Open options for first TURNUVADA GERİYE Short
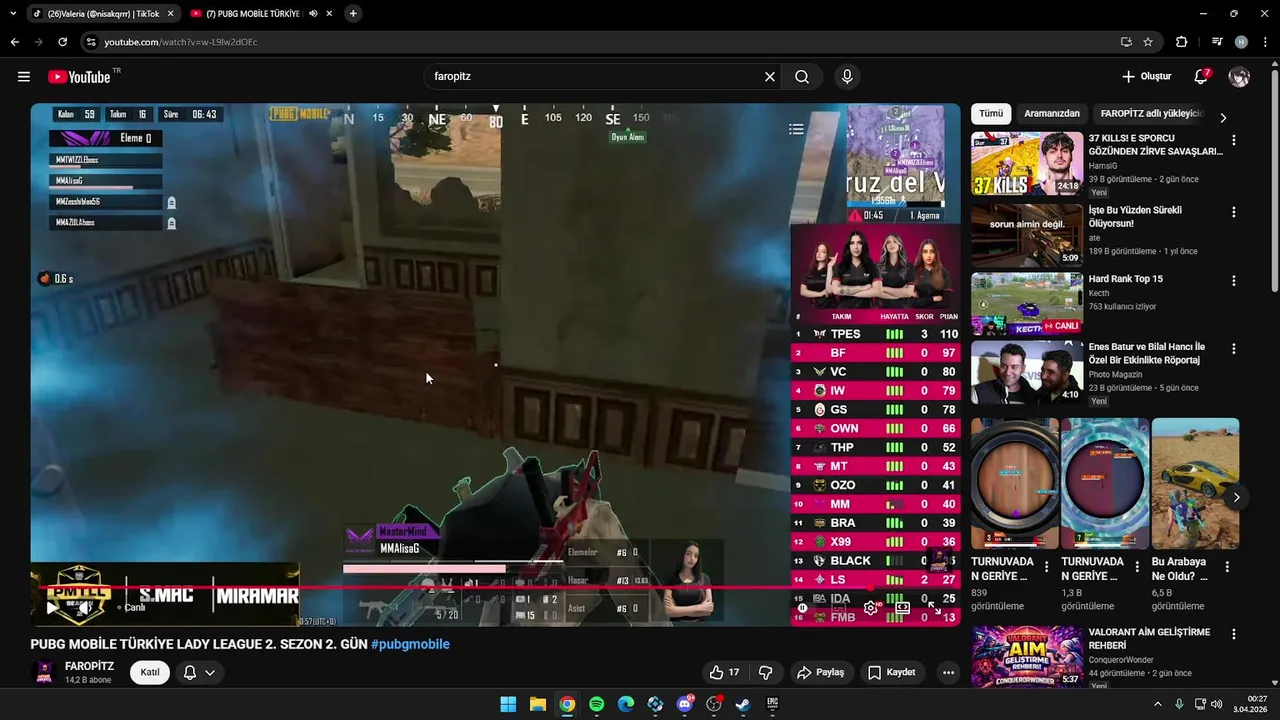The image size is (1280, 720). click(x=1047, y=567)
